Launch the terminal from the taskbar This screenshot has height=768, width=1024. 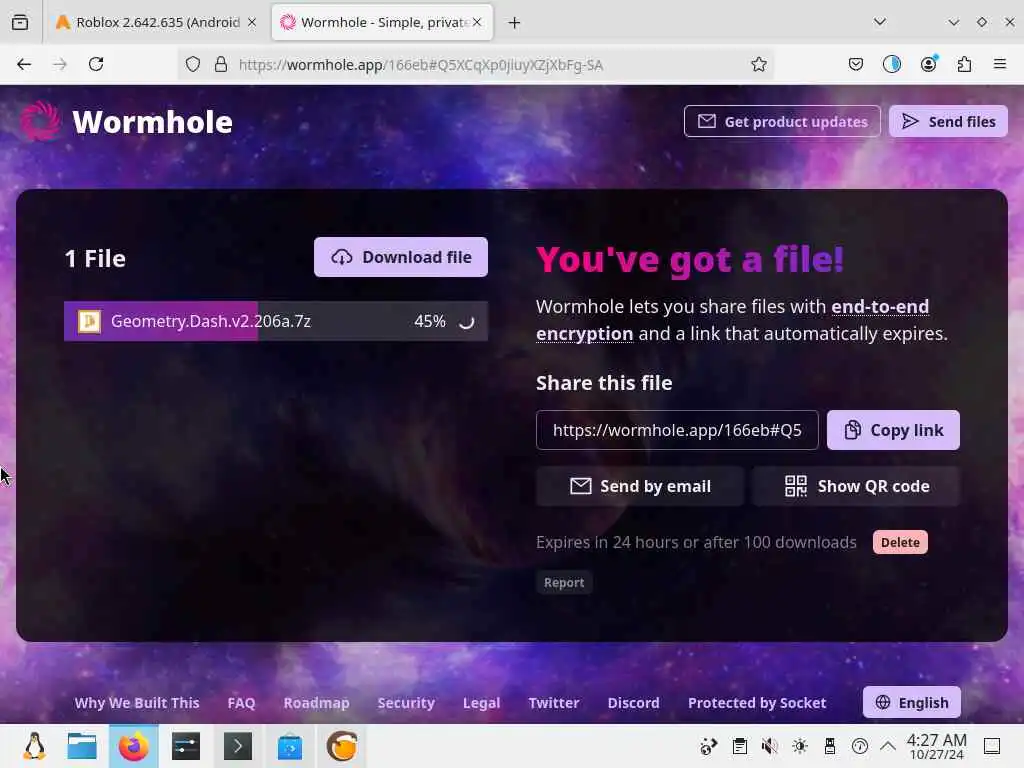coord(238,746)
